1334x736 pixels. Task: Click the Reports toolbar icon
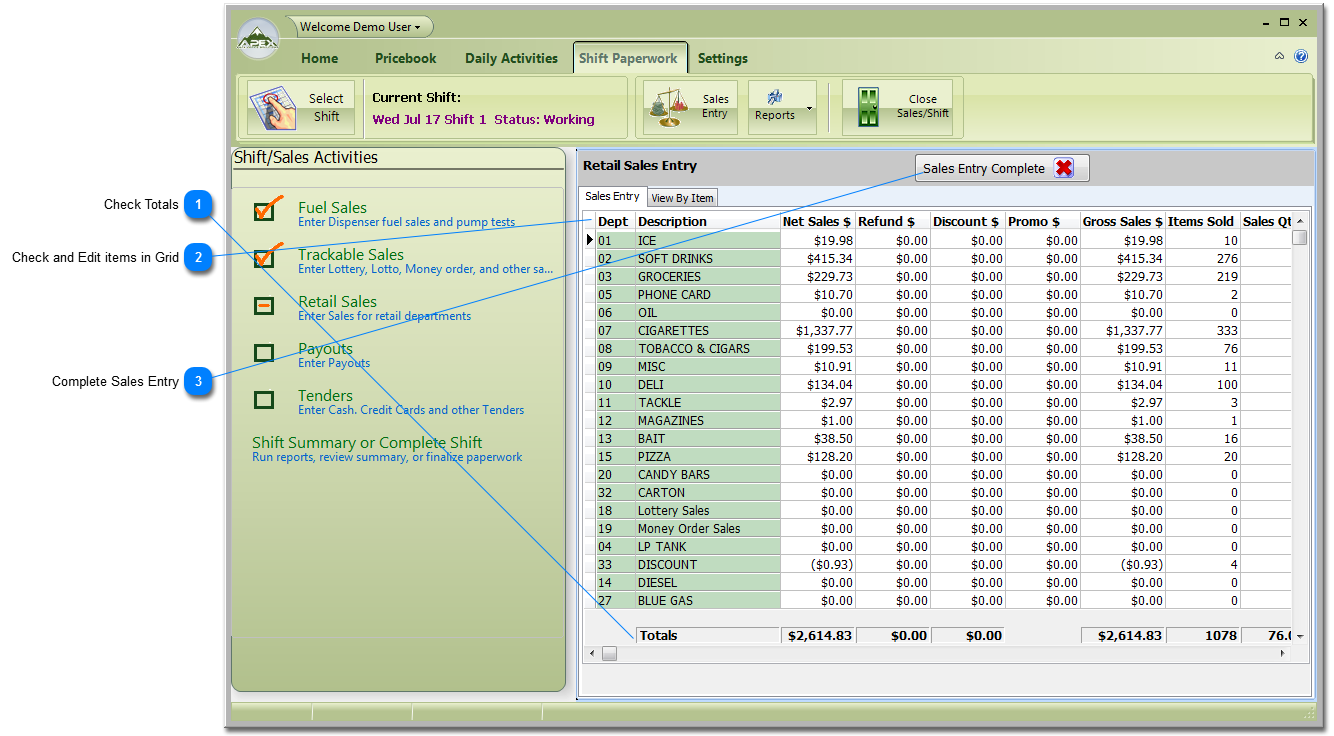point(774,98)
